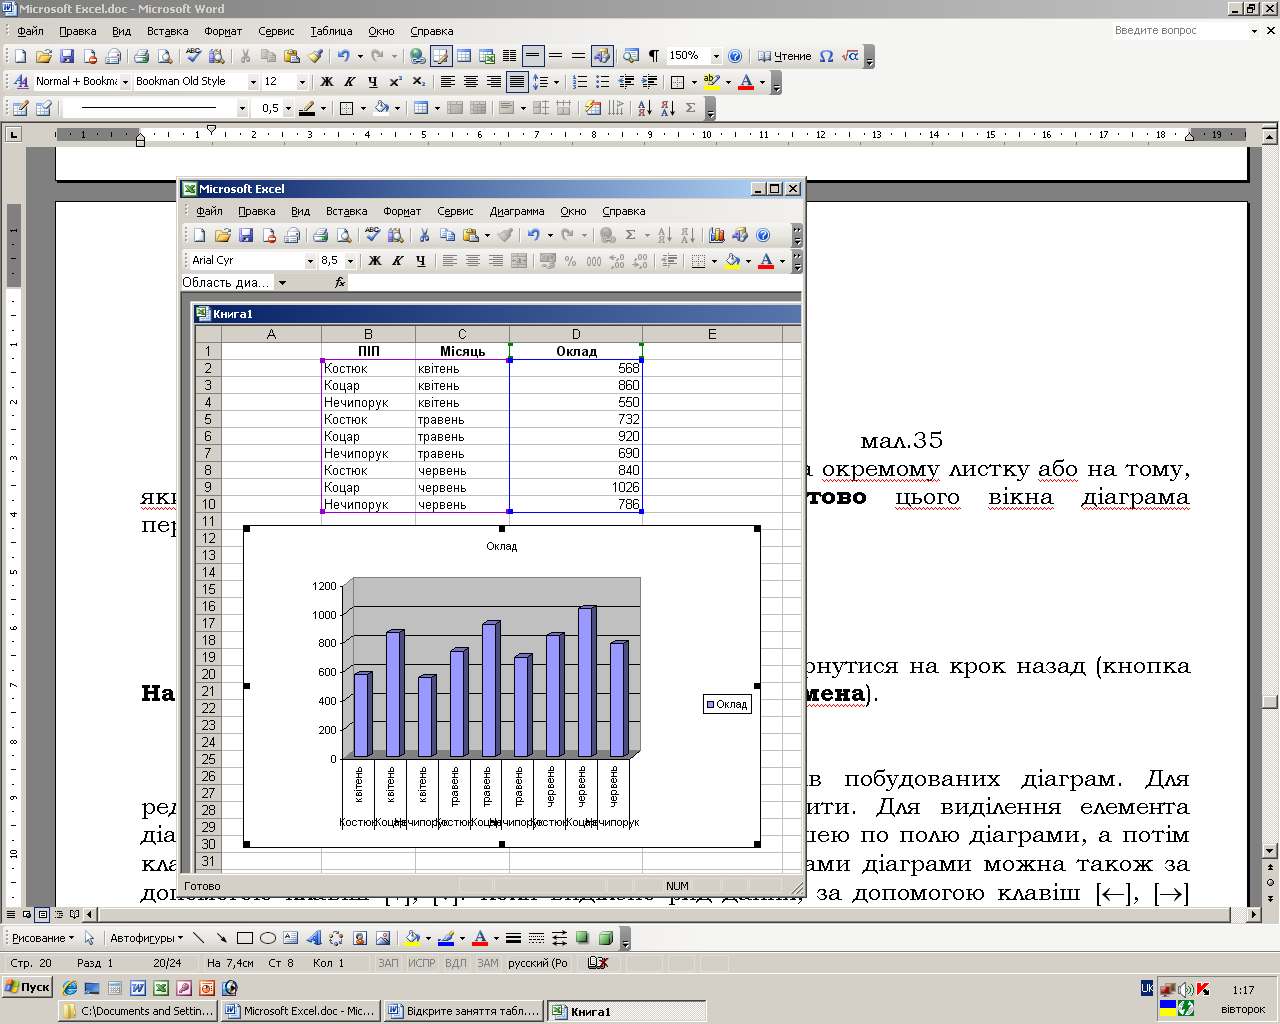This screenshot has height=1024, width=1280.
Task: Click Chart Wizard icon in Excel toolbar
Action: pos(717,235)
